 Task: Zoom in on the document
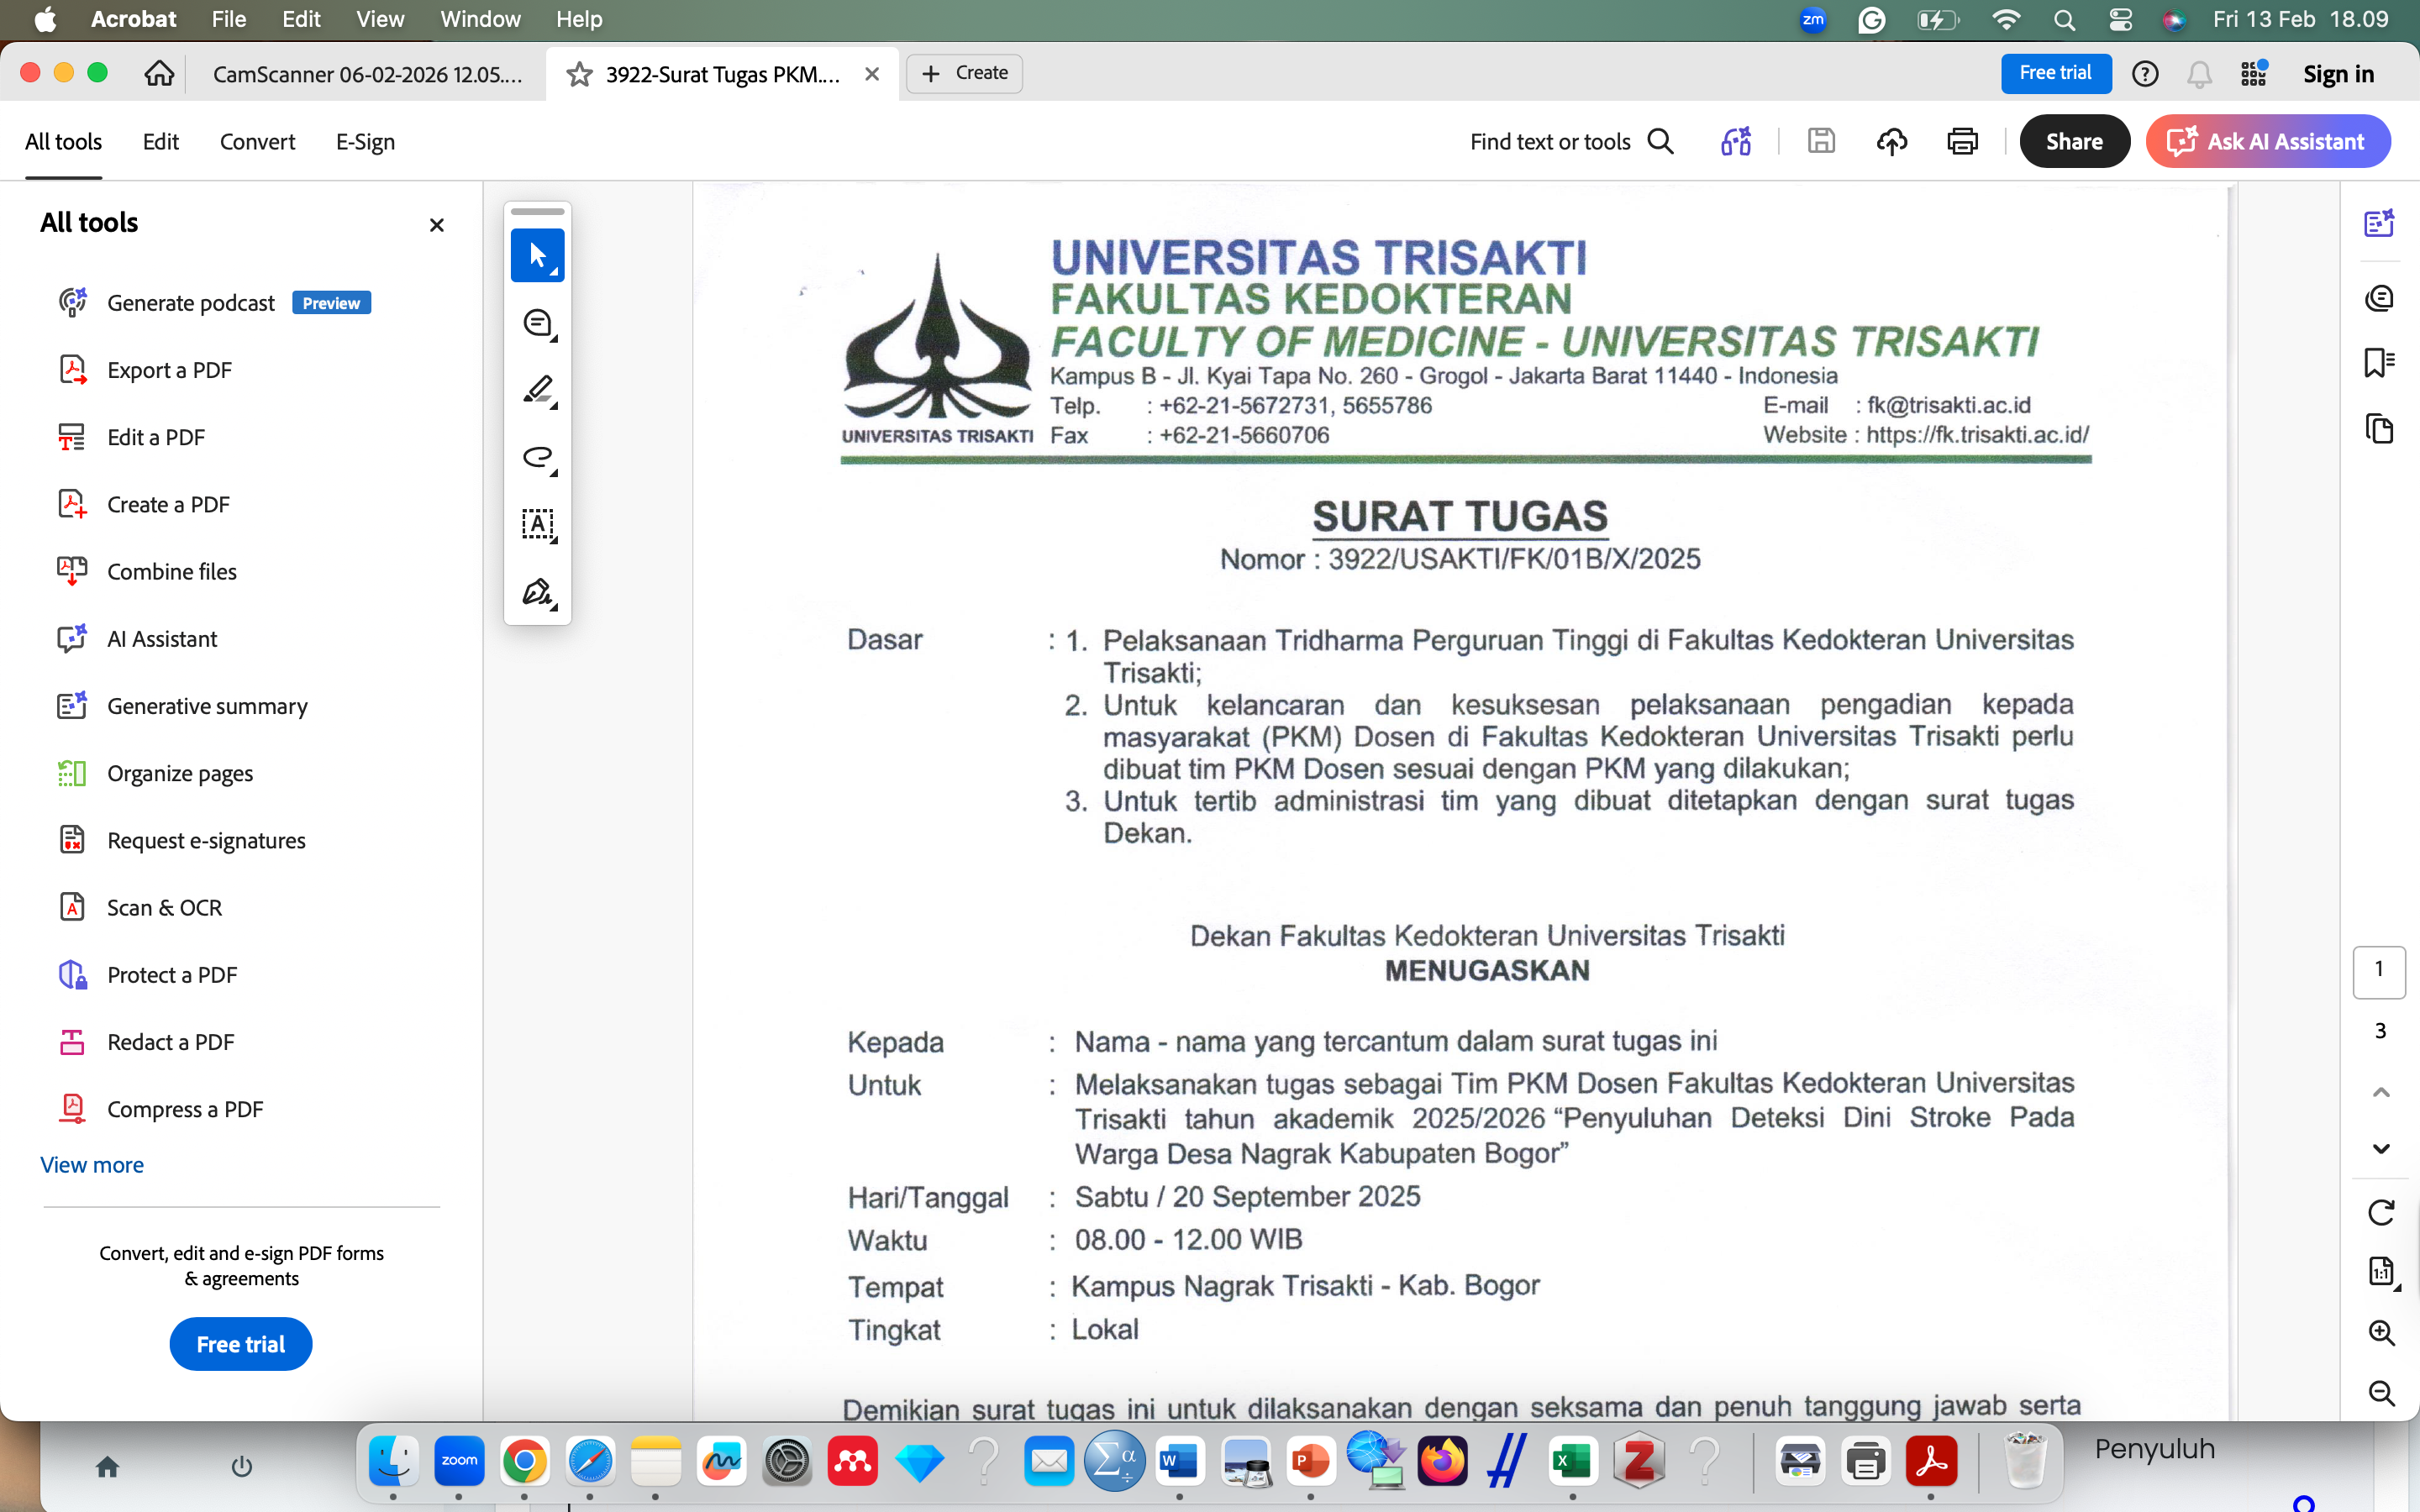(x=2380, y=1333)
